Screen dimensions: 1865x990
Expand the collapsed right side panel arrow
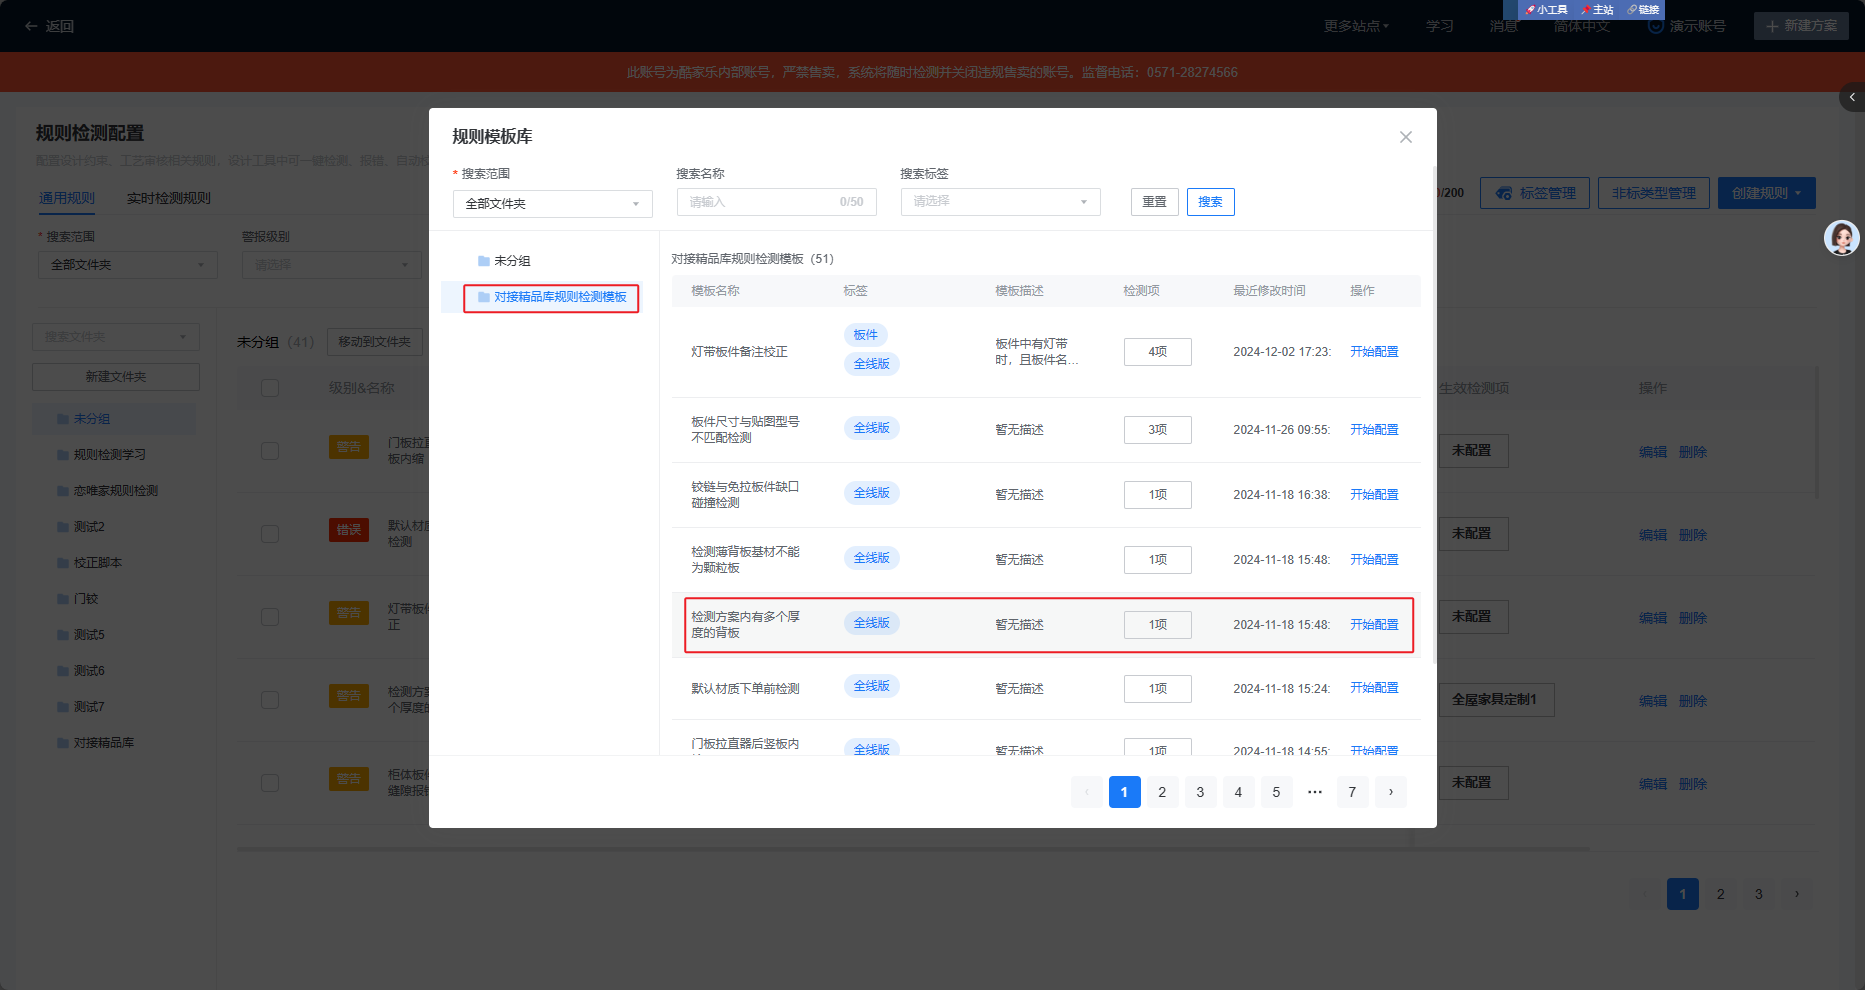[1852, 97]
